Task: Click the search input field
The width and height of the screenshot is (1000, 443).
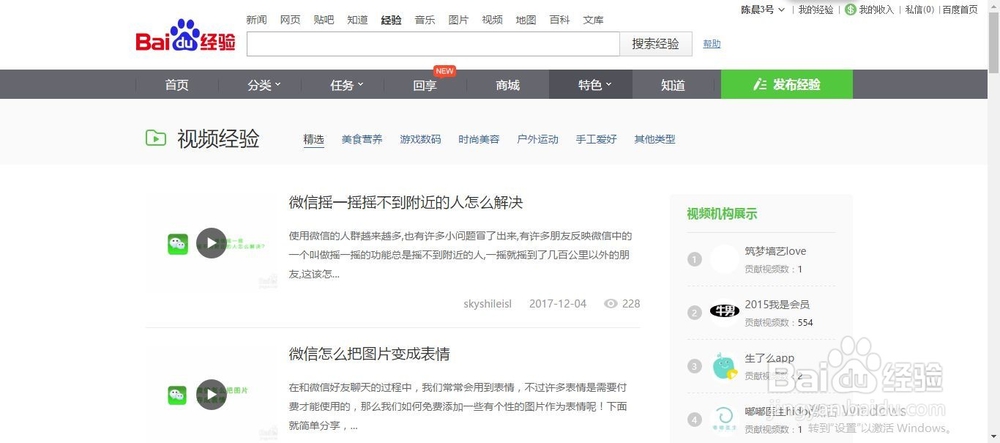Action: point(433,44)
